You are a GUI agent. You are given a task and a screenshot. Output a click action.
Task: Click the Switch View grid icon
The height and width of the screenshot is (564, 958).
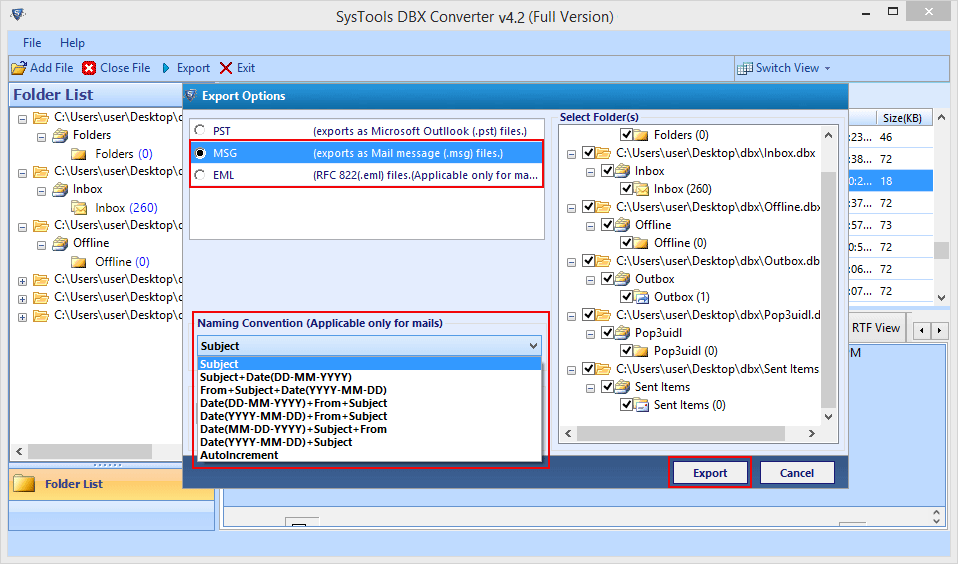[x=744, y=68]
